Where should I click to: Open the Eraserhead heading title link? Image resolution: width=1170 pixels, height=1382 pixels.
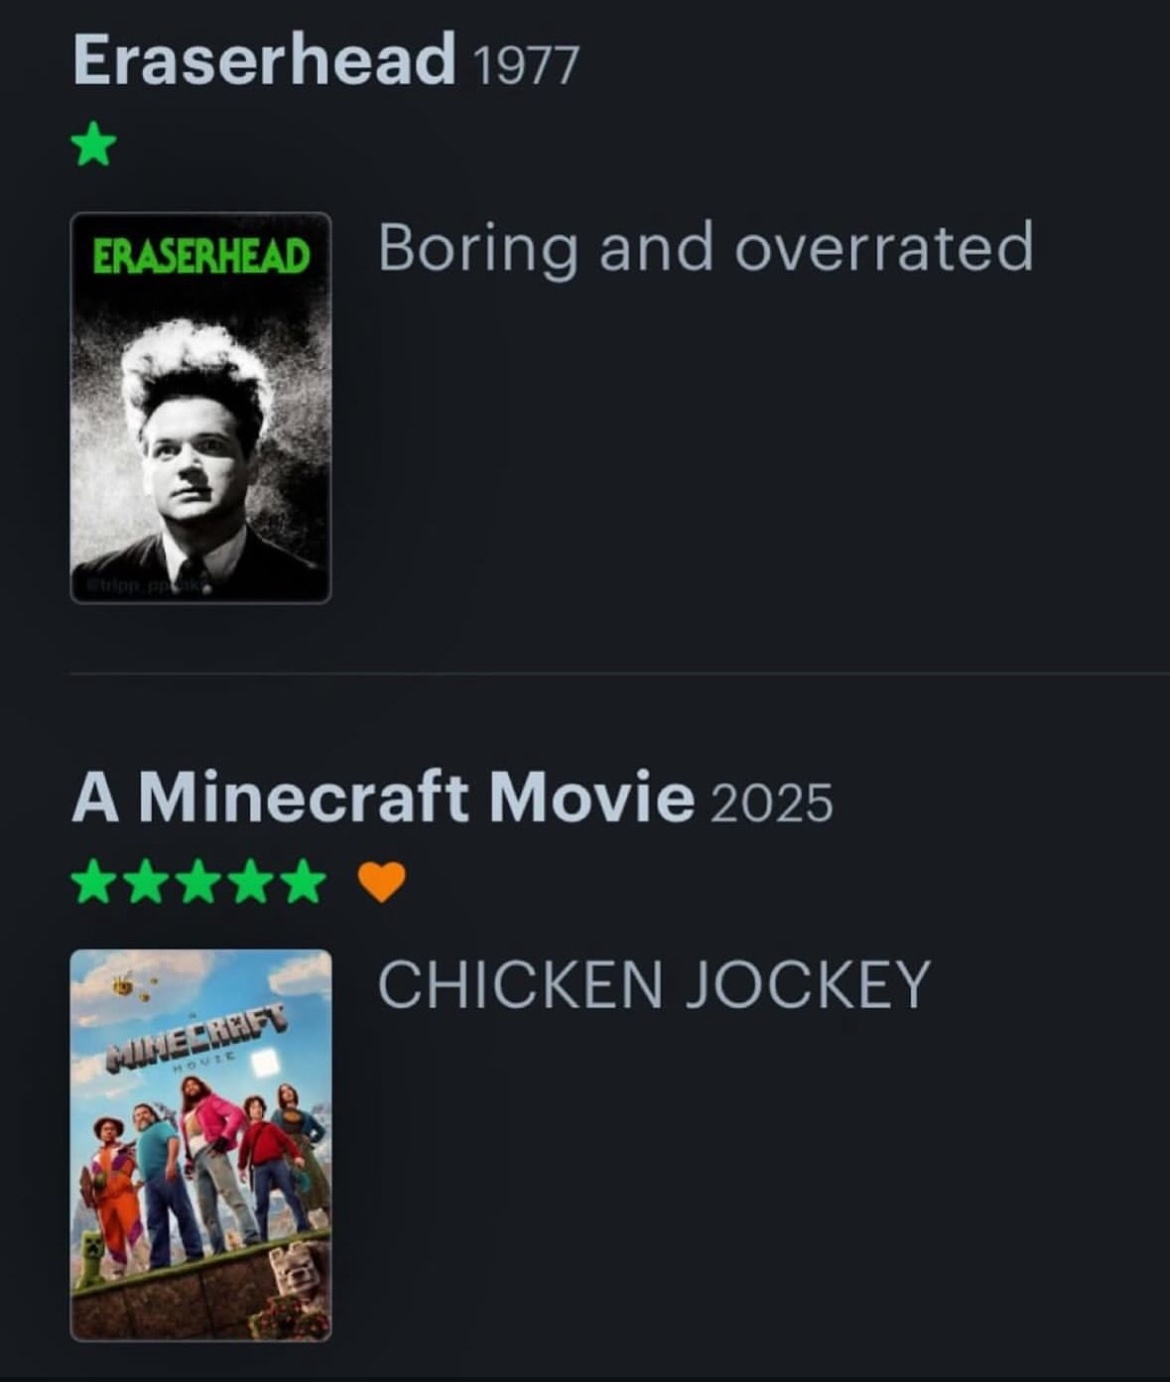coord(264,59)
